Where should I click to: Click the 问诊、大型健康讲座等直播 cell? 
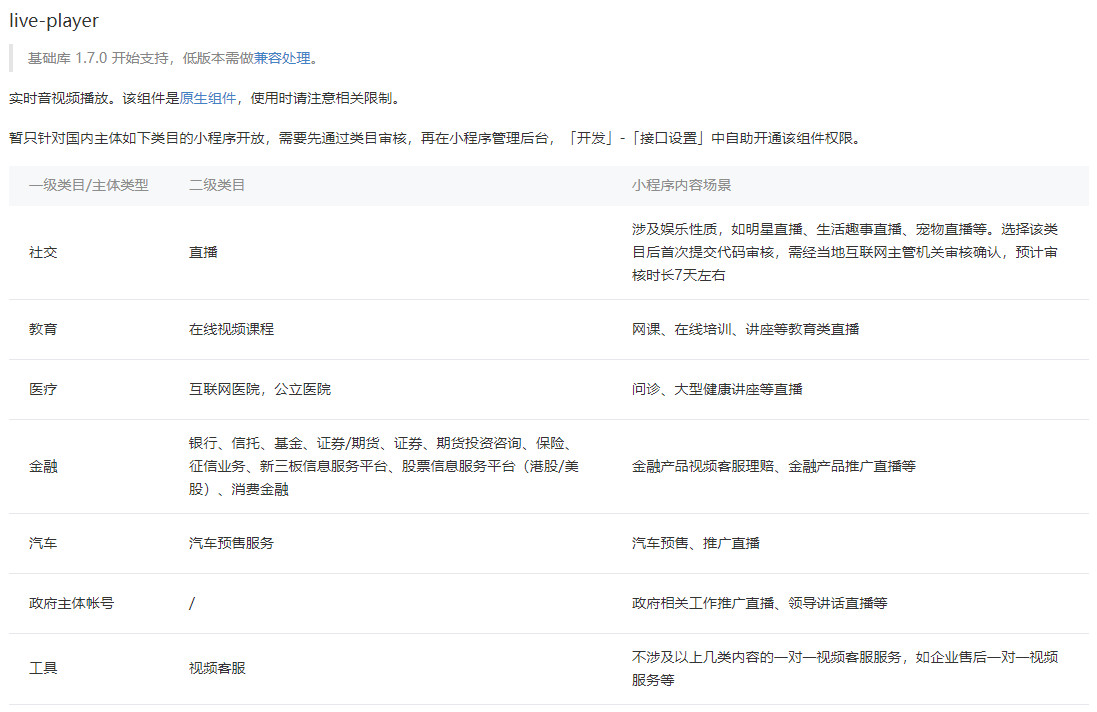coord(717,389)
